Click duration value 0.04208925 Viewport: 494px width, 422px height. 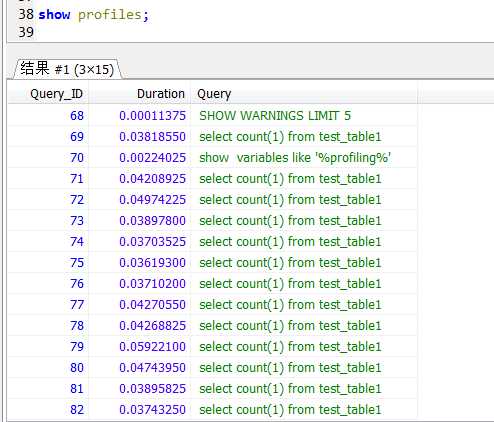coord(152,179)
